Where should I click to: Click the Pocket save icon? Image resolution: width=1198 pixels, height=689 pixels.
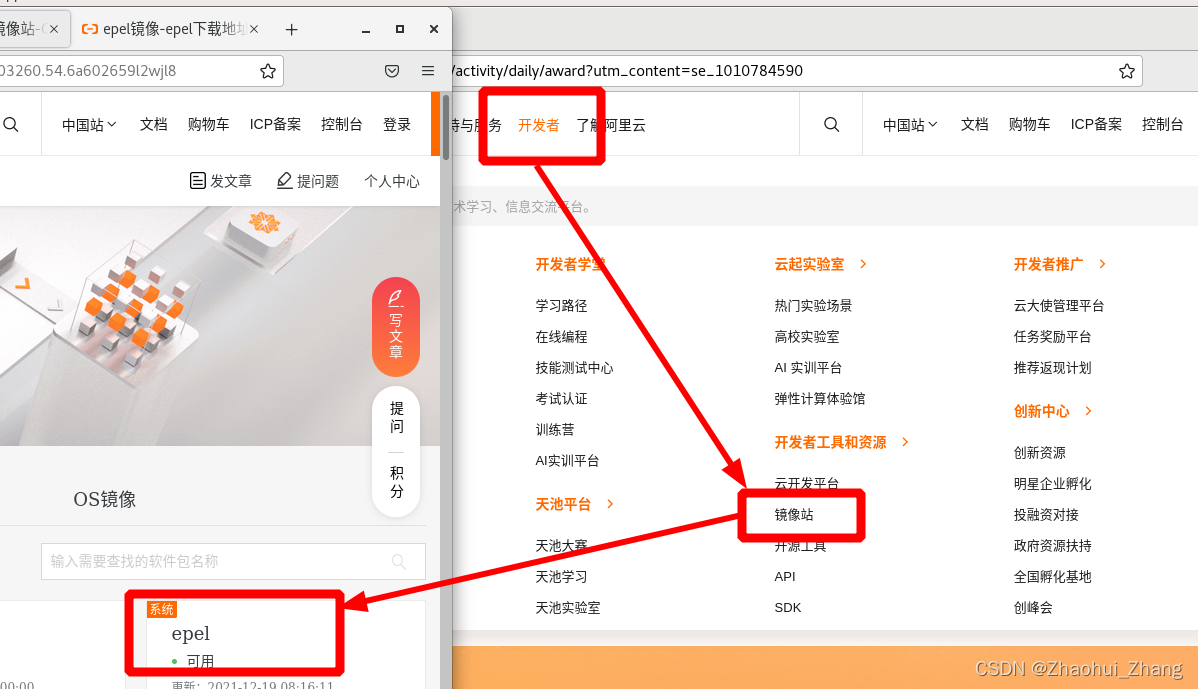pos(392,71)
